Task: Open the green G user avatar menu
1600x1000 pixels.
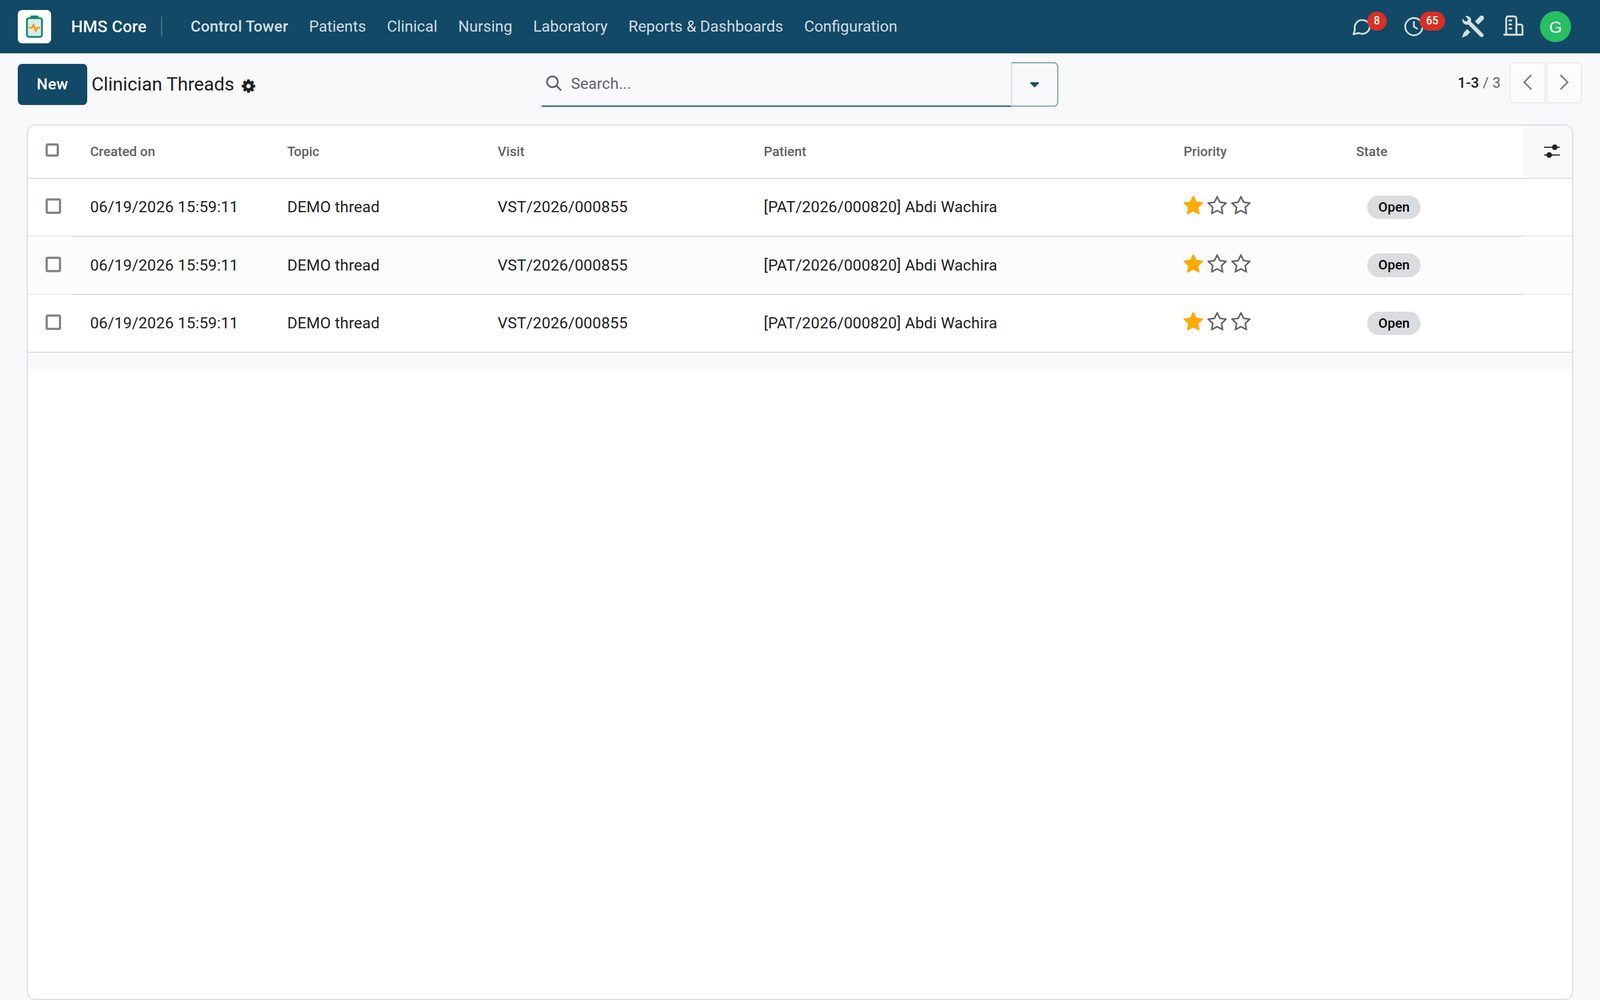Action: [1555, 27]
